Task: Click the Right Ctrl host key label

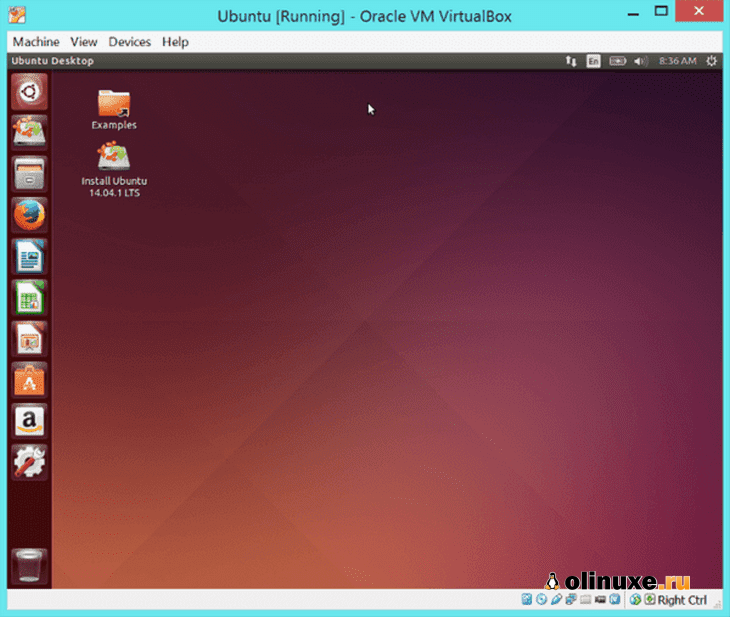Action: 682,600
